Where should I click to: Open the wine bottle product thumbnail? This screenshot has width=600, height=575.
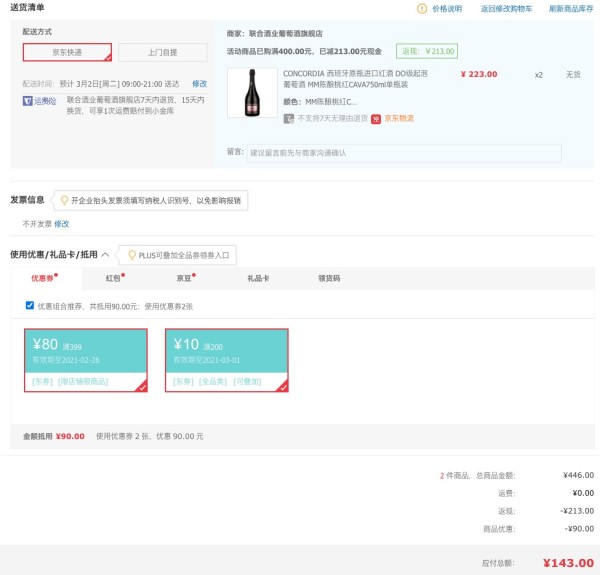pos(252,93)
